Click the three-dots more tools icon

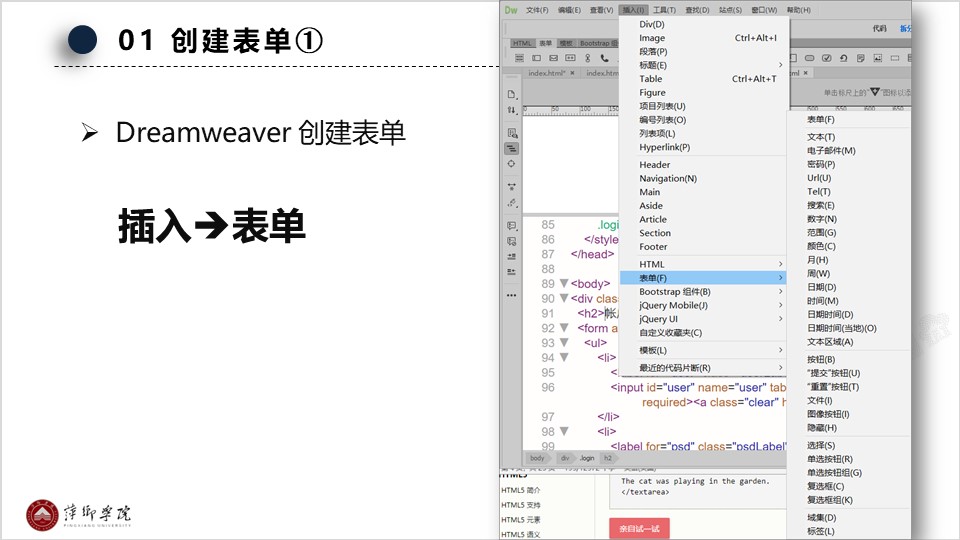[512, 295]
